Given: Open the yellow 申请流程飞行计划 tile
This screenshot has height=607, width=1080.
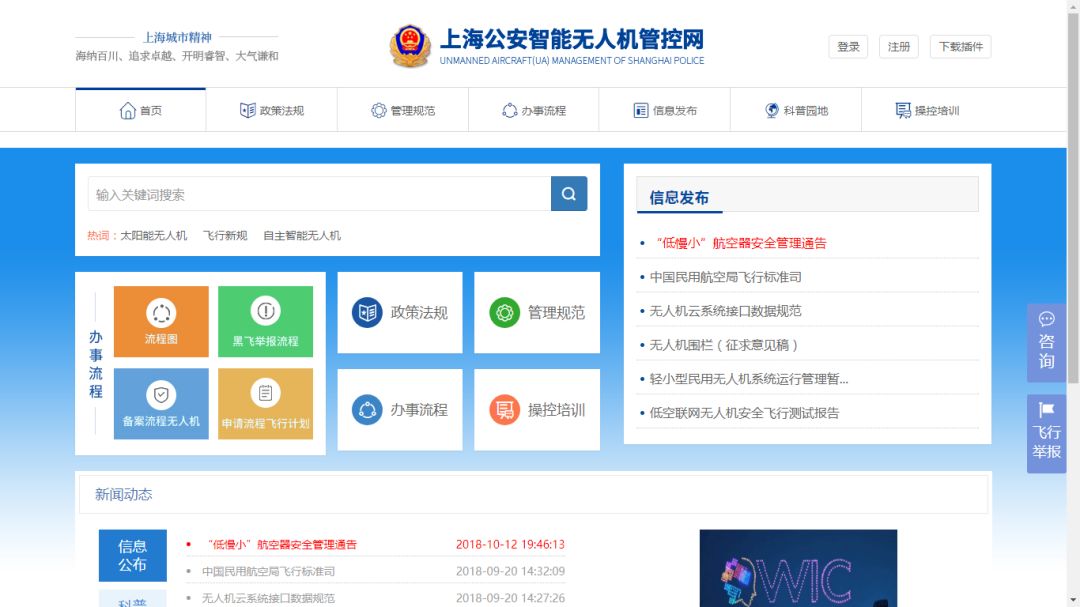Looking at the screenshot, I should point(265,404).
